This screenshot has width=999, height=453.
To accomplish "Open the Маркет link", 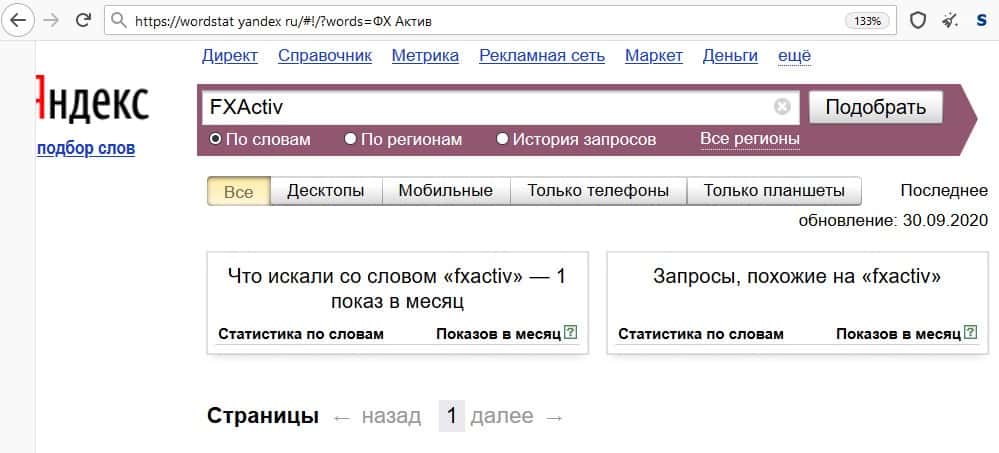I will 654,56.
